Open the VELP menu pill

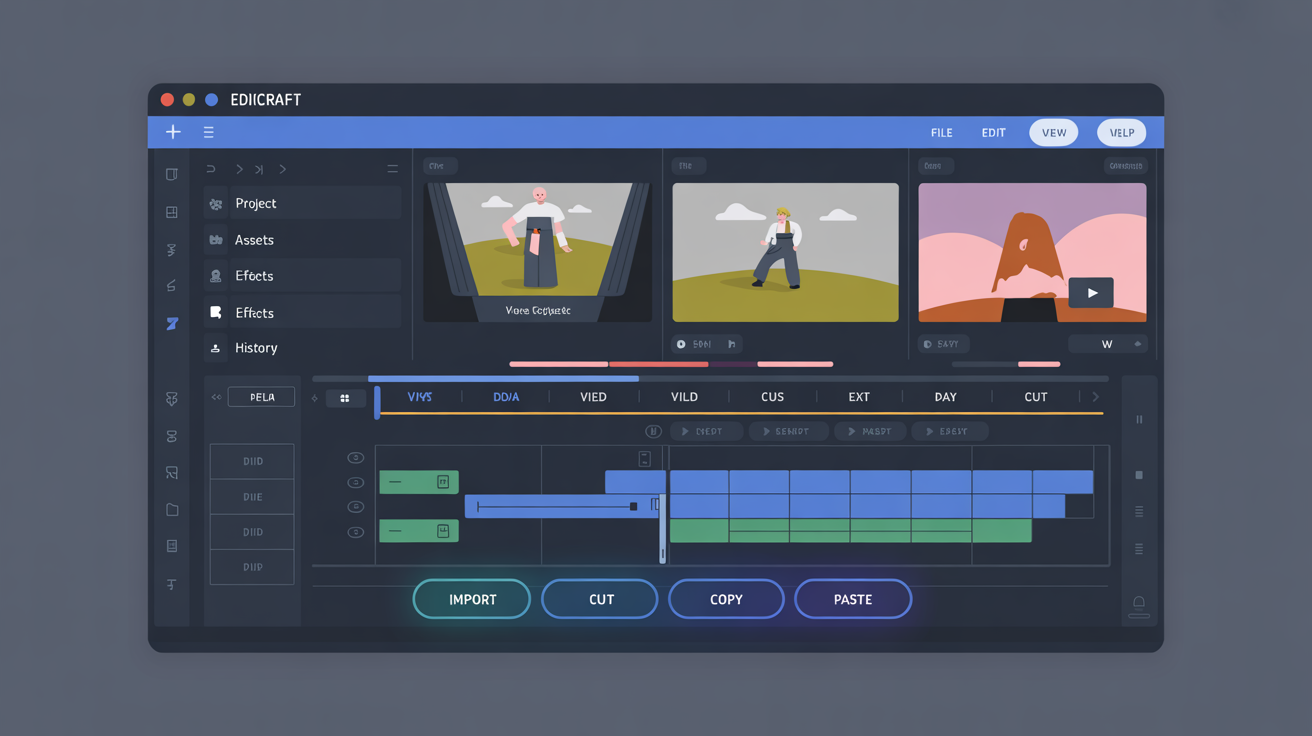pyautogui.click(x=1121, y=132)
